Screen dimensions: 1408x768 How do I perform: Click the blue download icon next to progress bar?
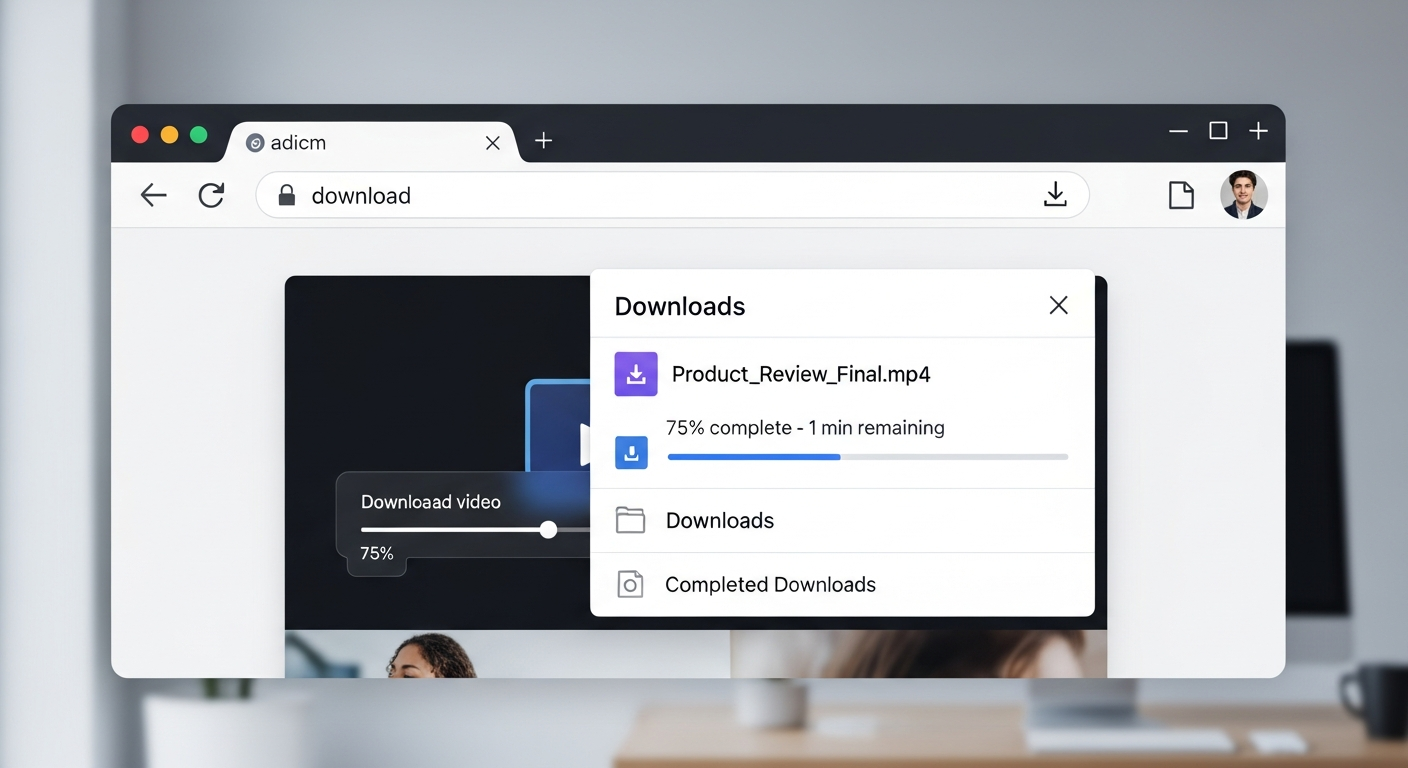click(x=631, y=453)
